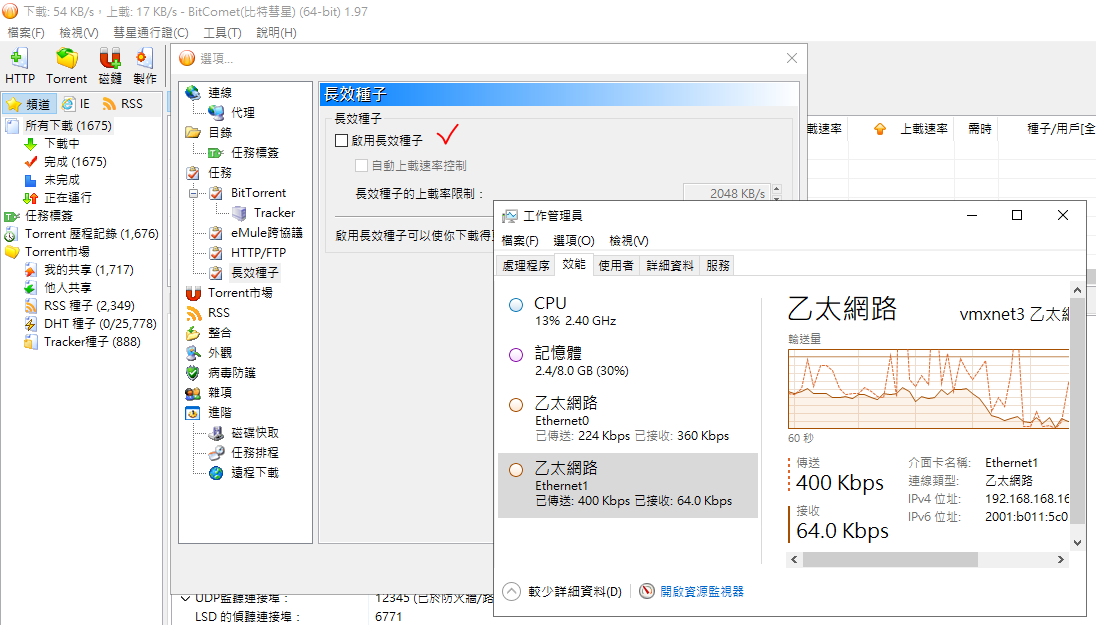Select the 頻道 tab in BitComet sidebar

coord(29,104)
